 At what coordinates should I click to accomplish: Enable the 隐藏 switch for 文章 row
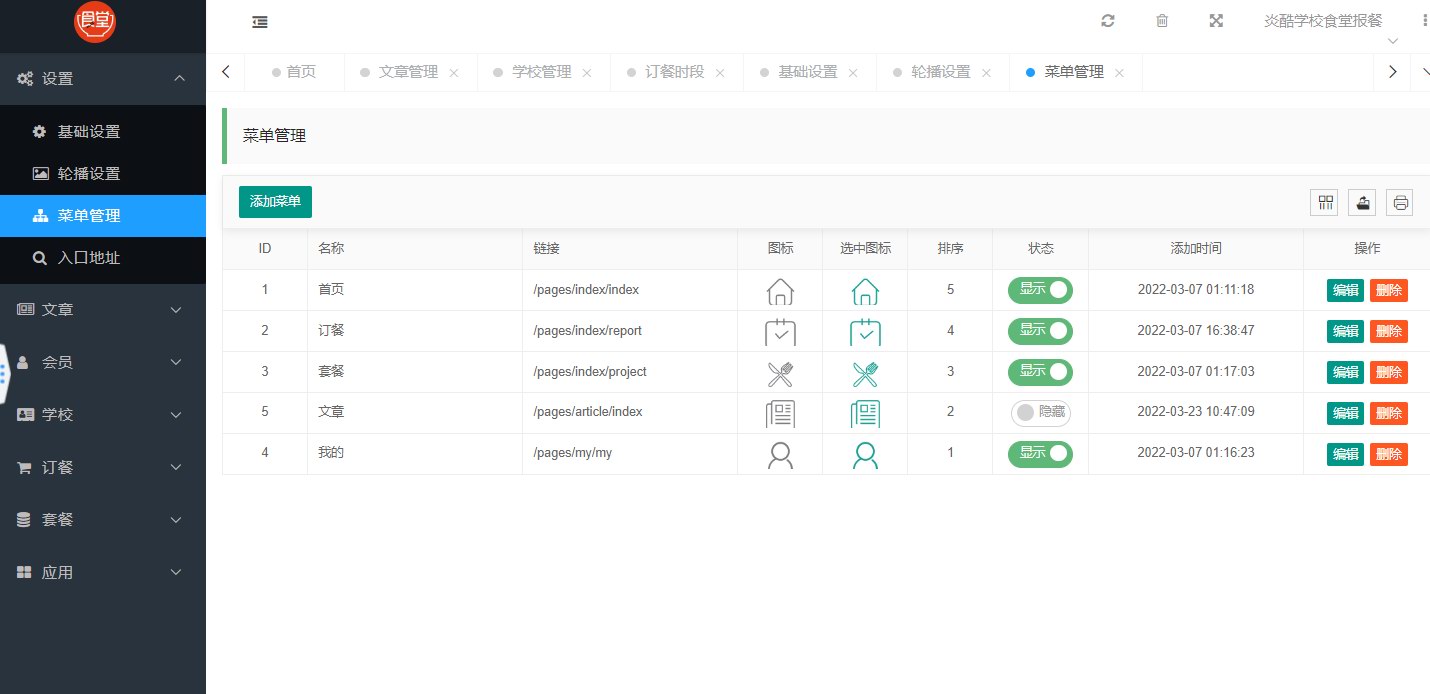[x=1040, y=412]
